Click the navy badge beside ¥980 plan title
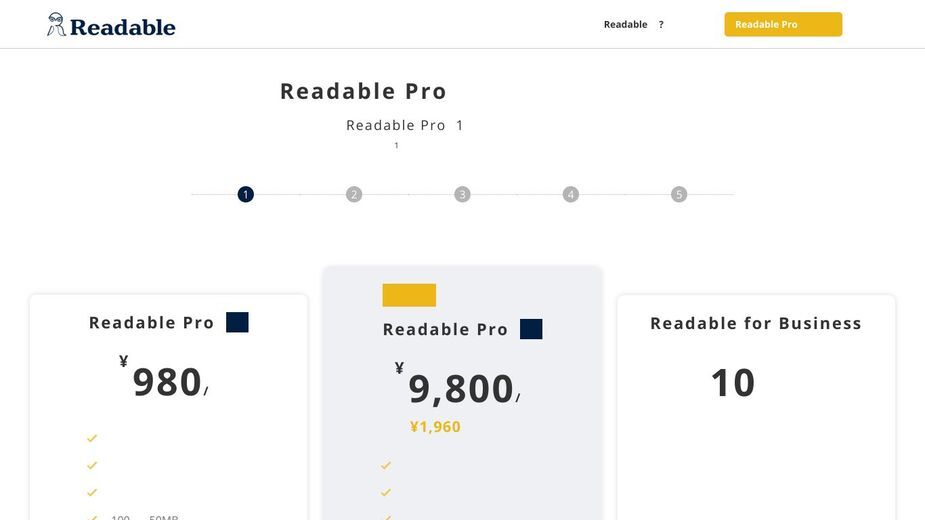This screenshot has height=520, width=925. pyautogui.click(x=237, y=322)
